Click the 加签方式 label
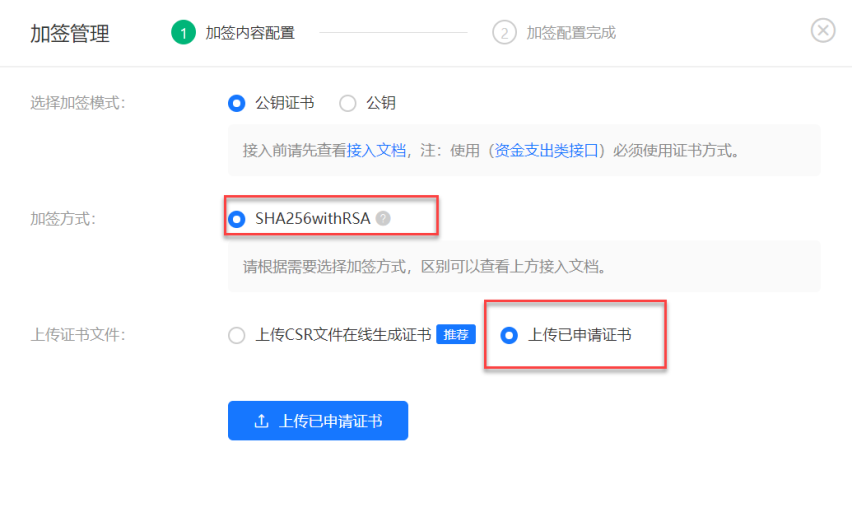 pos(63,218)
